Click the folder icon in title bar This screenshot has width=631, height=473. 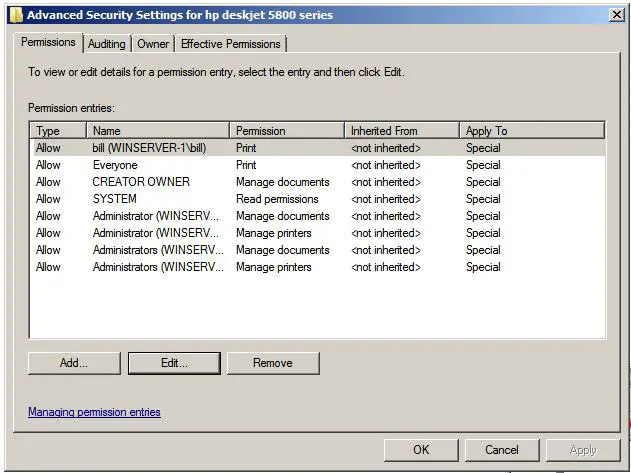15,15
